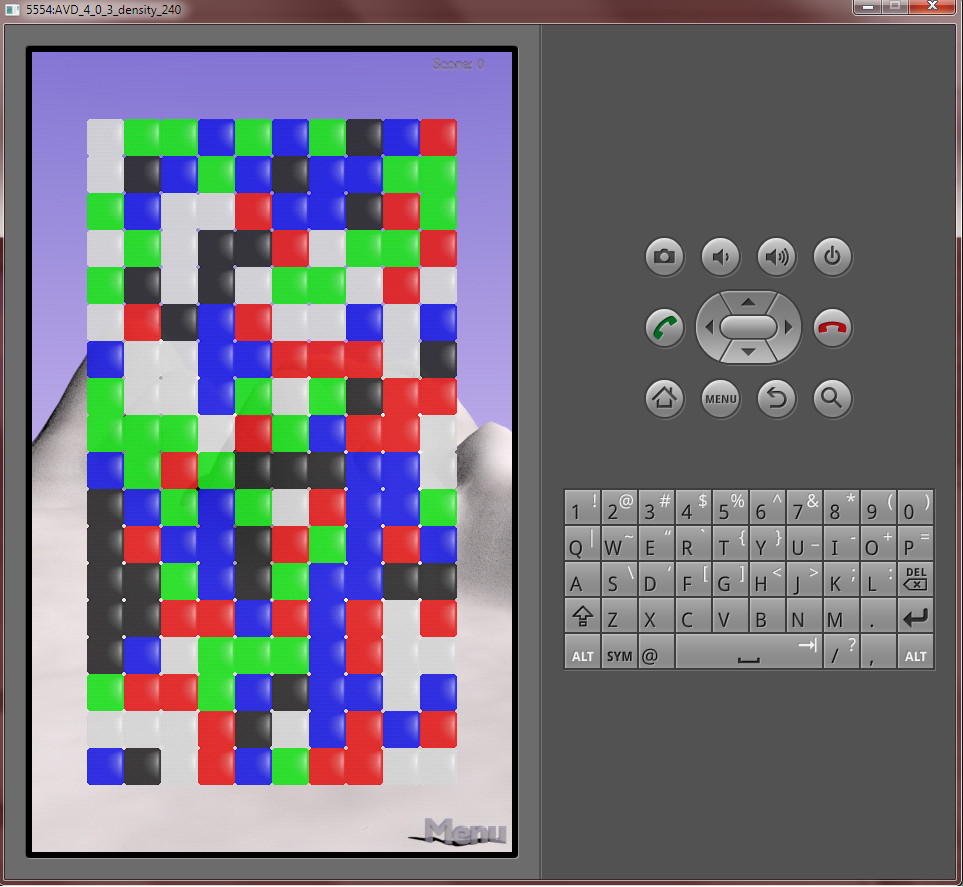Click the R key
Viewport: 963px width, 887px height.
click(x=693, y=543)
